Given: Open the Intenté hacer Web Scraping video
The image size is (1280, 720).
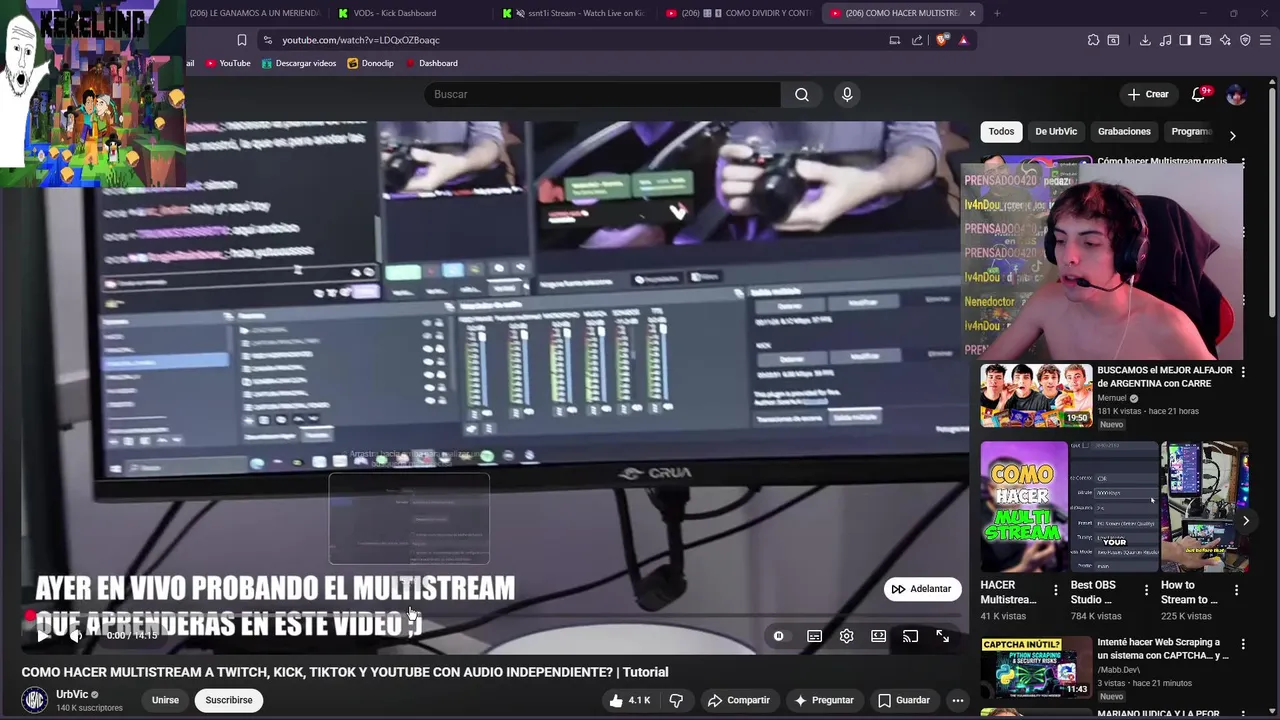Looking at the screenshot, I should point(1036,667).
